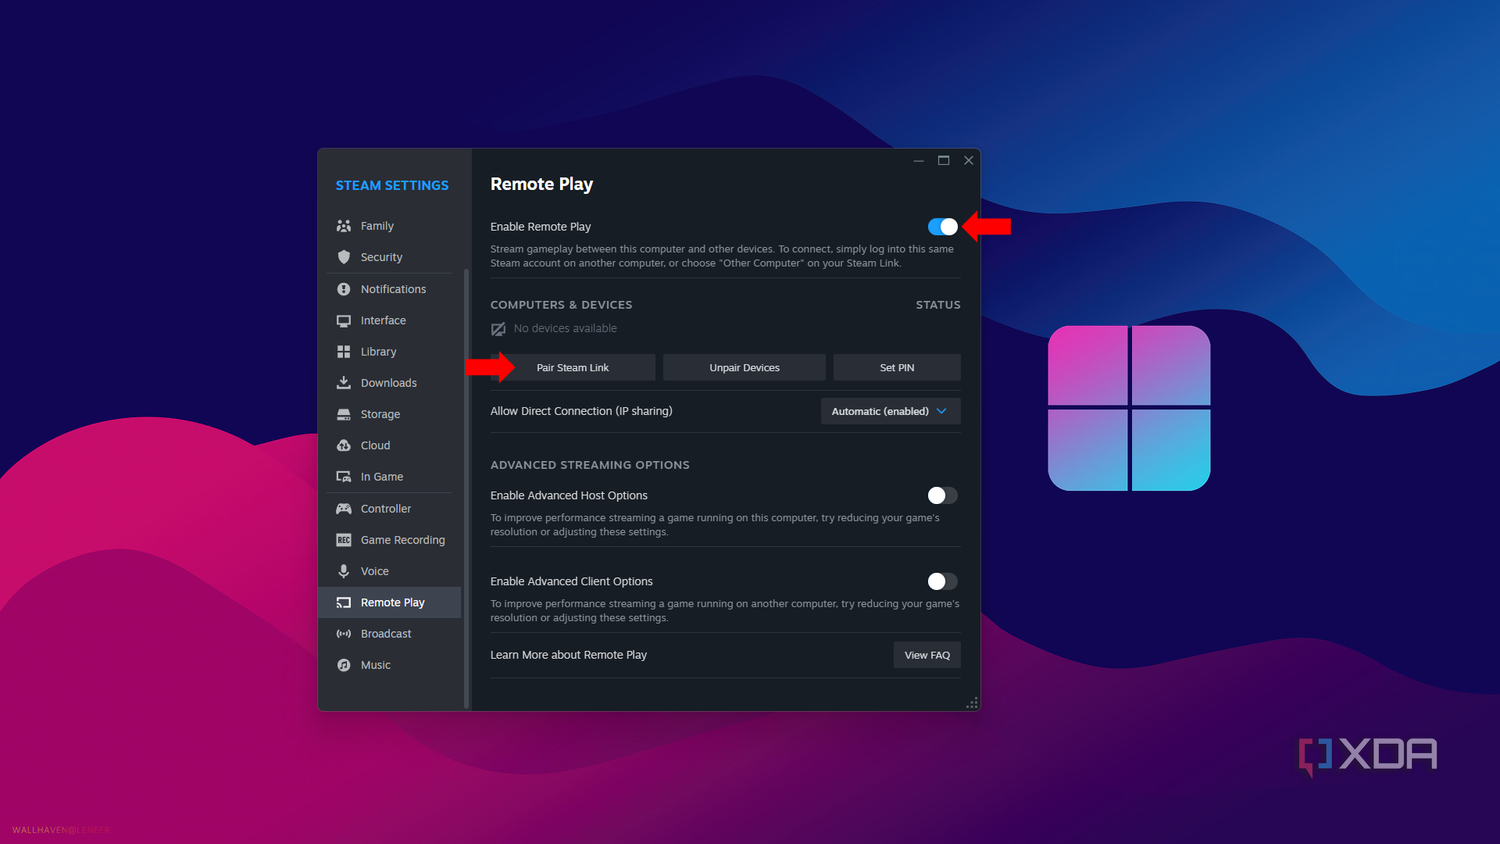Open Music settings page
Viewport: 1500px width, 844px height.
(390, 665)
